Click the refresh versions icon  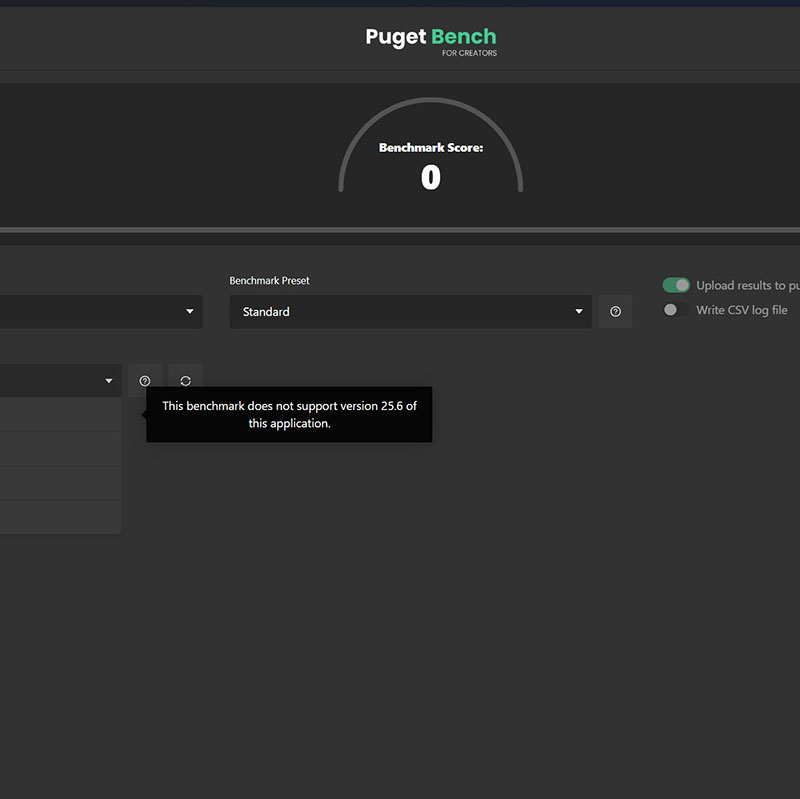pos(185,381)
